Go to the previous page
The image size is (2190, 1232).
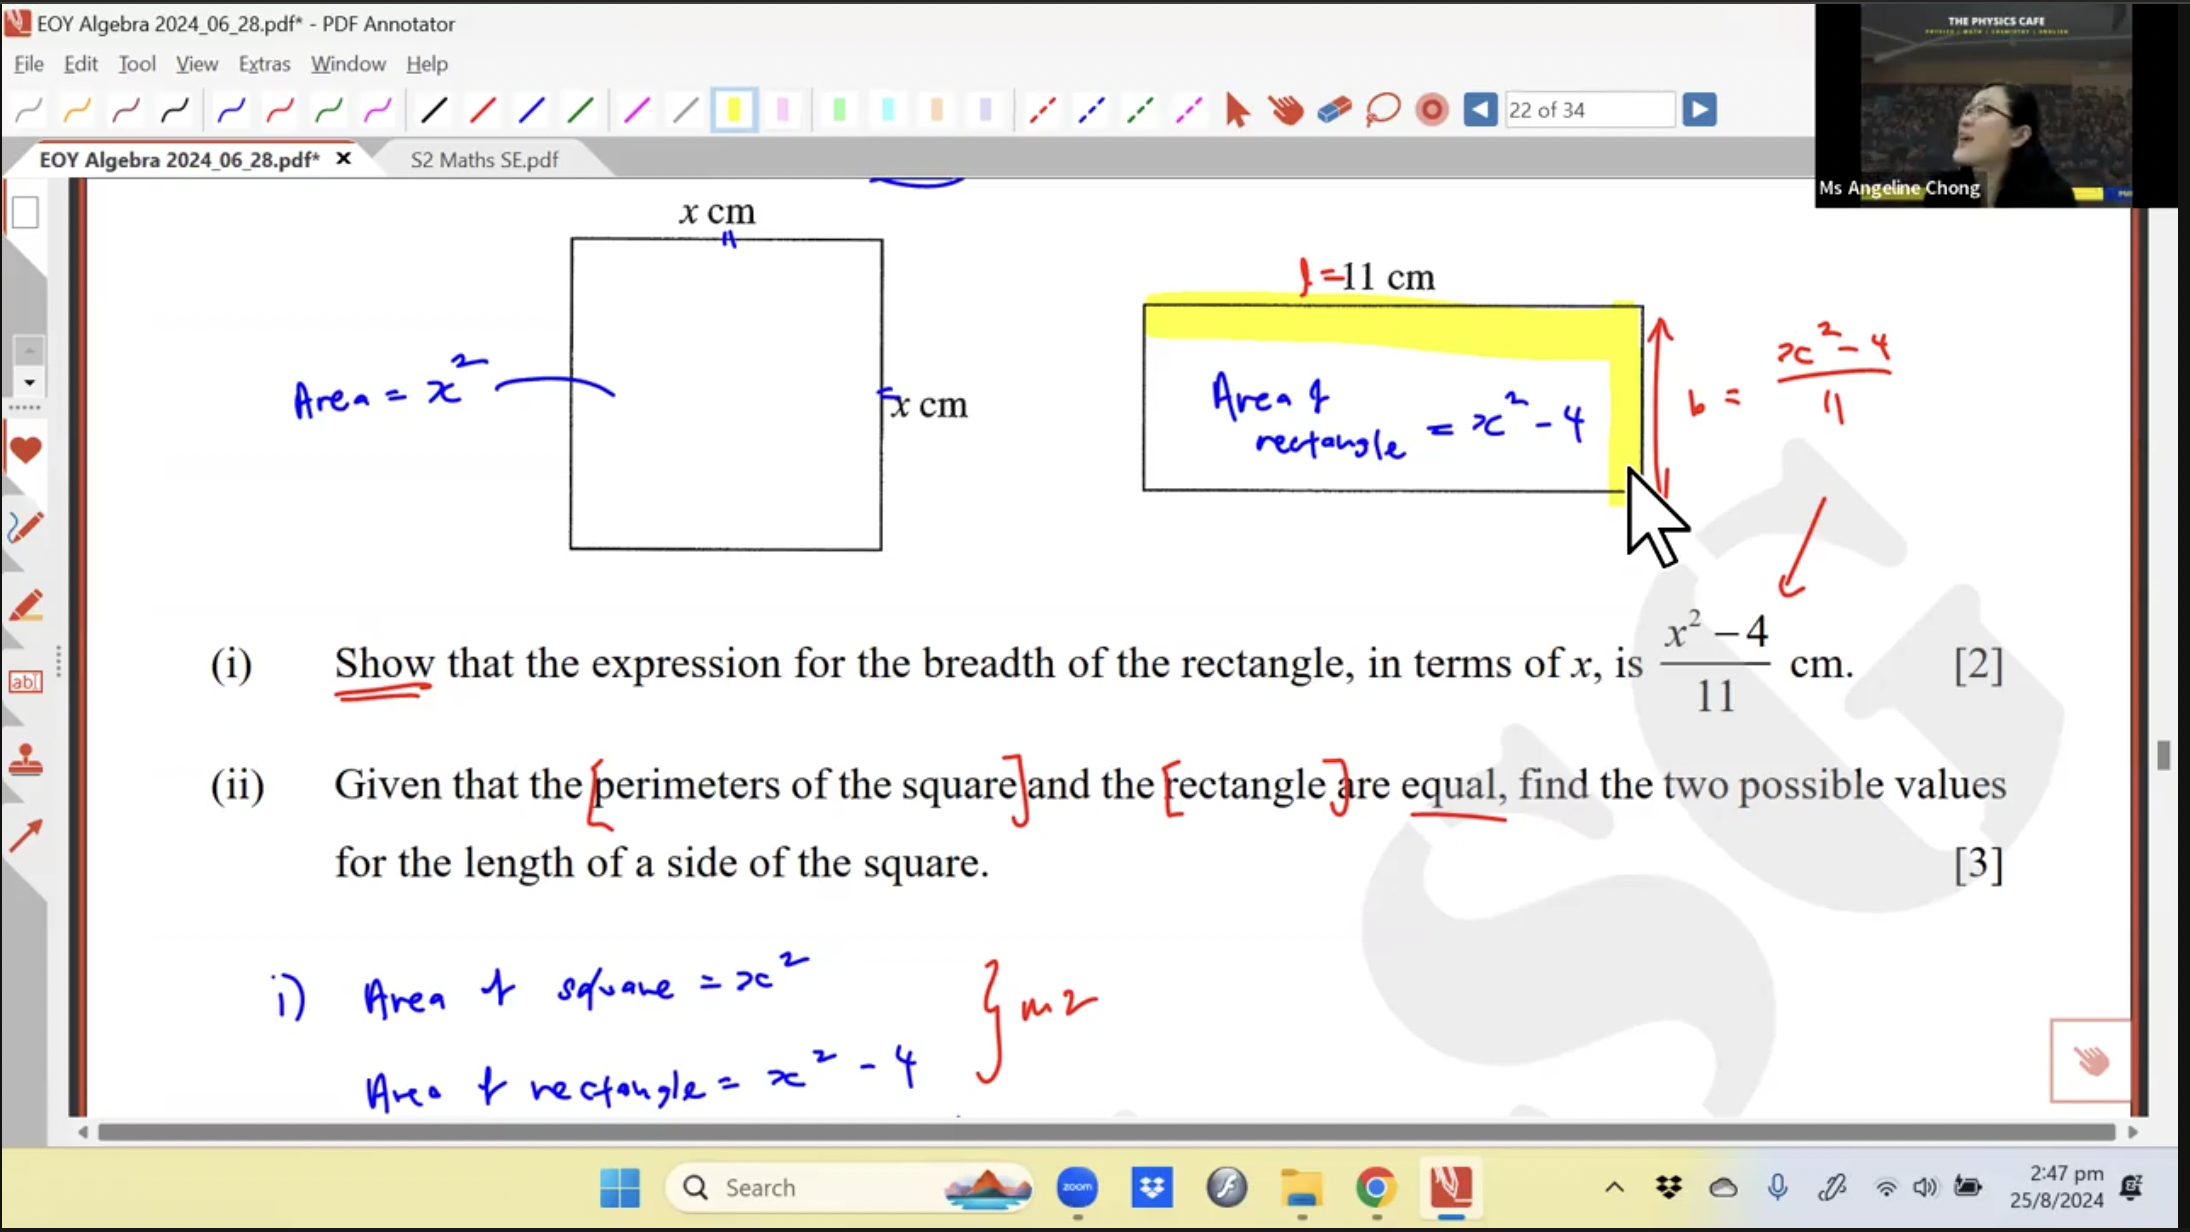[1480, 110]
